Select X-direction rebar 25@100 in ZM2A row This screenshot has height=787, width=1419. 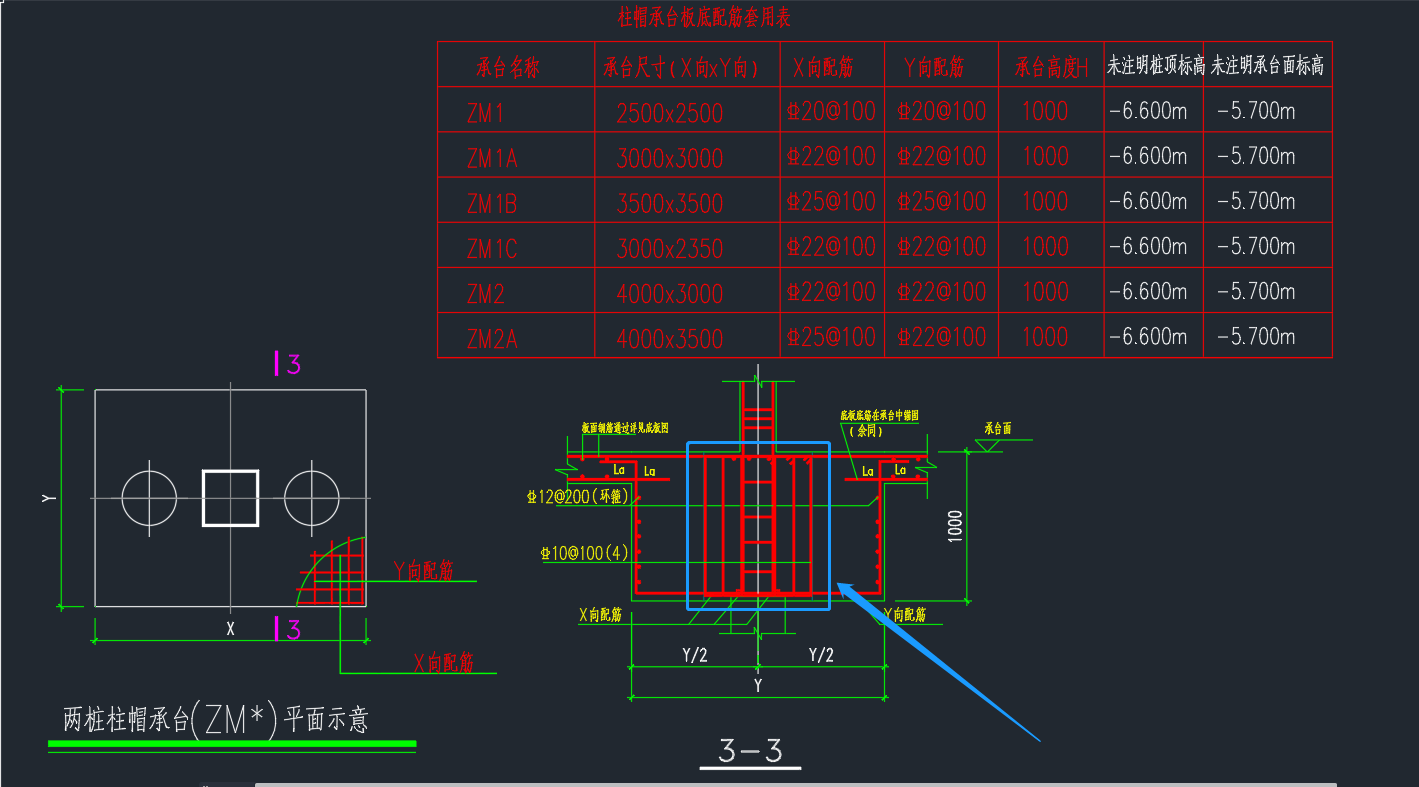[x=831, y=337]
